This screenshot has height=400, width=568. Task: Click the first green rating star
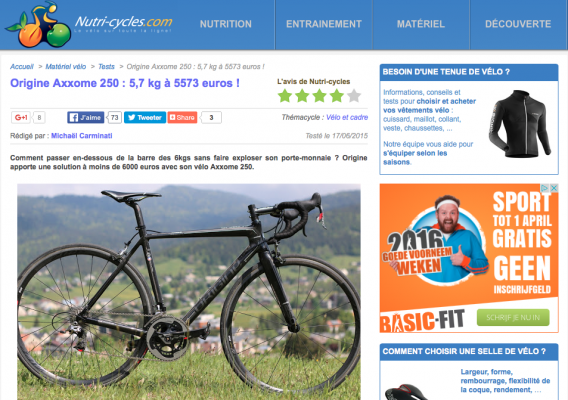tap(285, 96)
